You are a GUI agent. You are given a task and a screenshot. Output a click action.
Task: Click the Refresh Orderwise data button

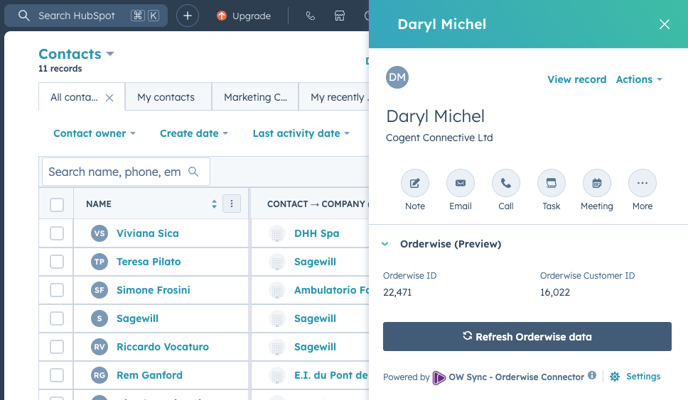[x=527, y=336]
